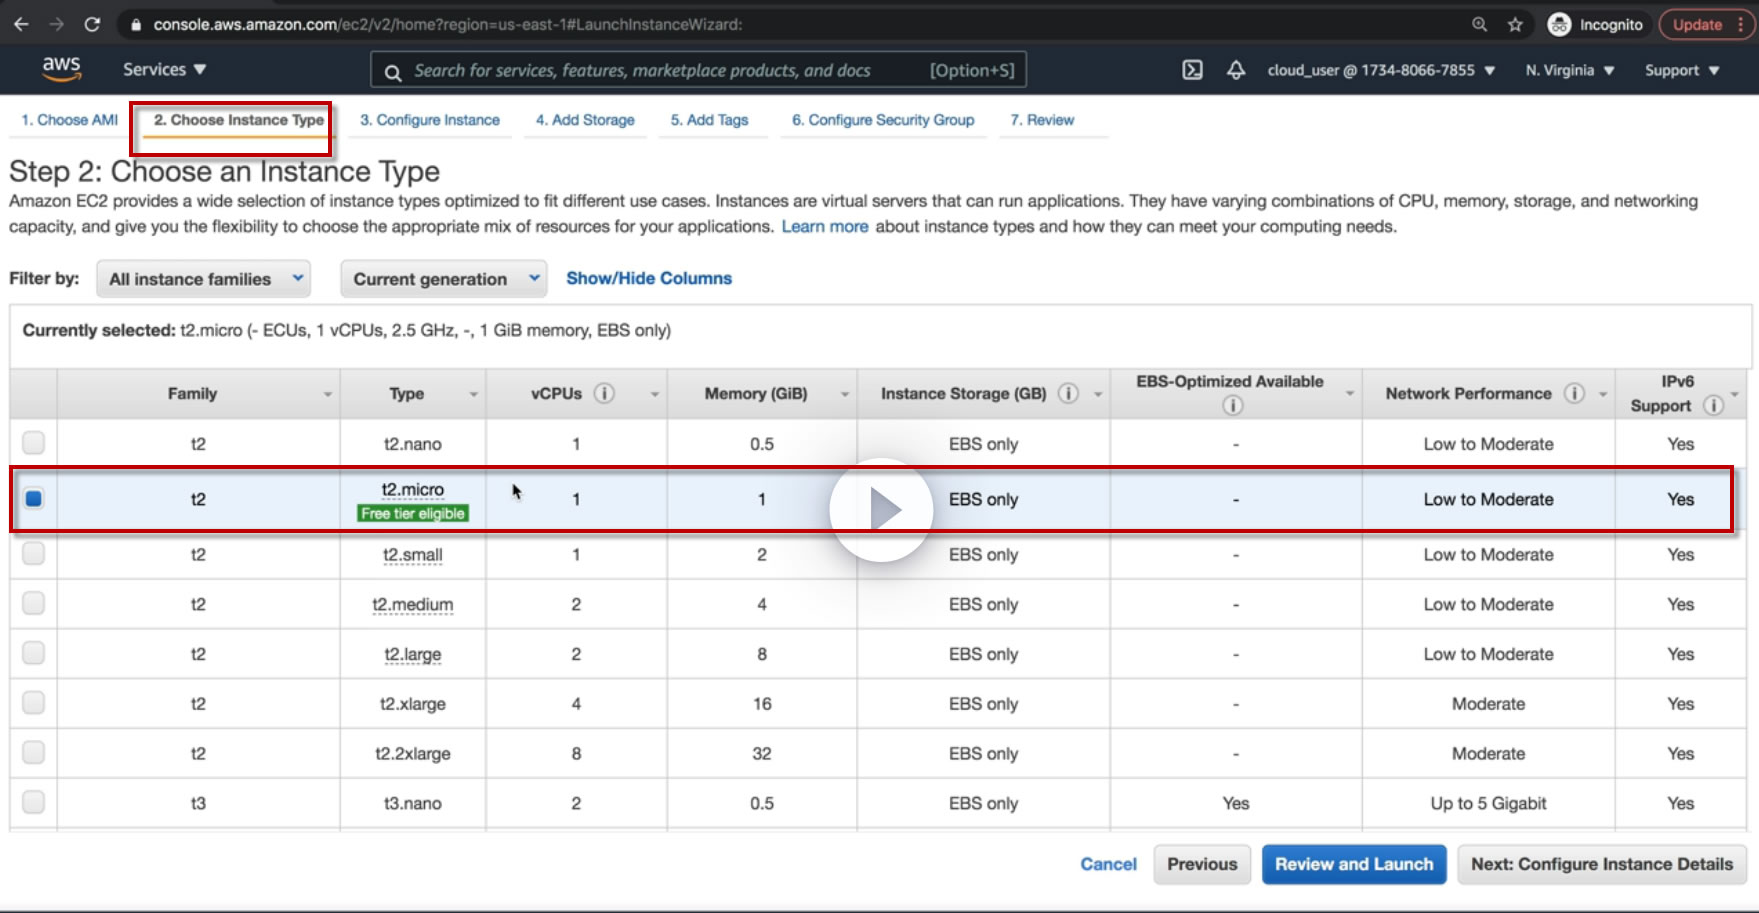Expand the N. Virginia region dropdown
The height and width of the screenshot is (913, 1759).
coord(1569,70)
